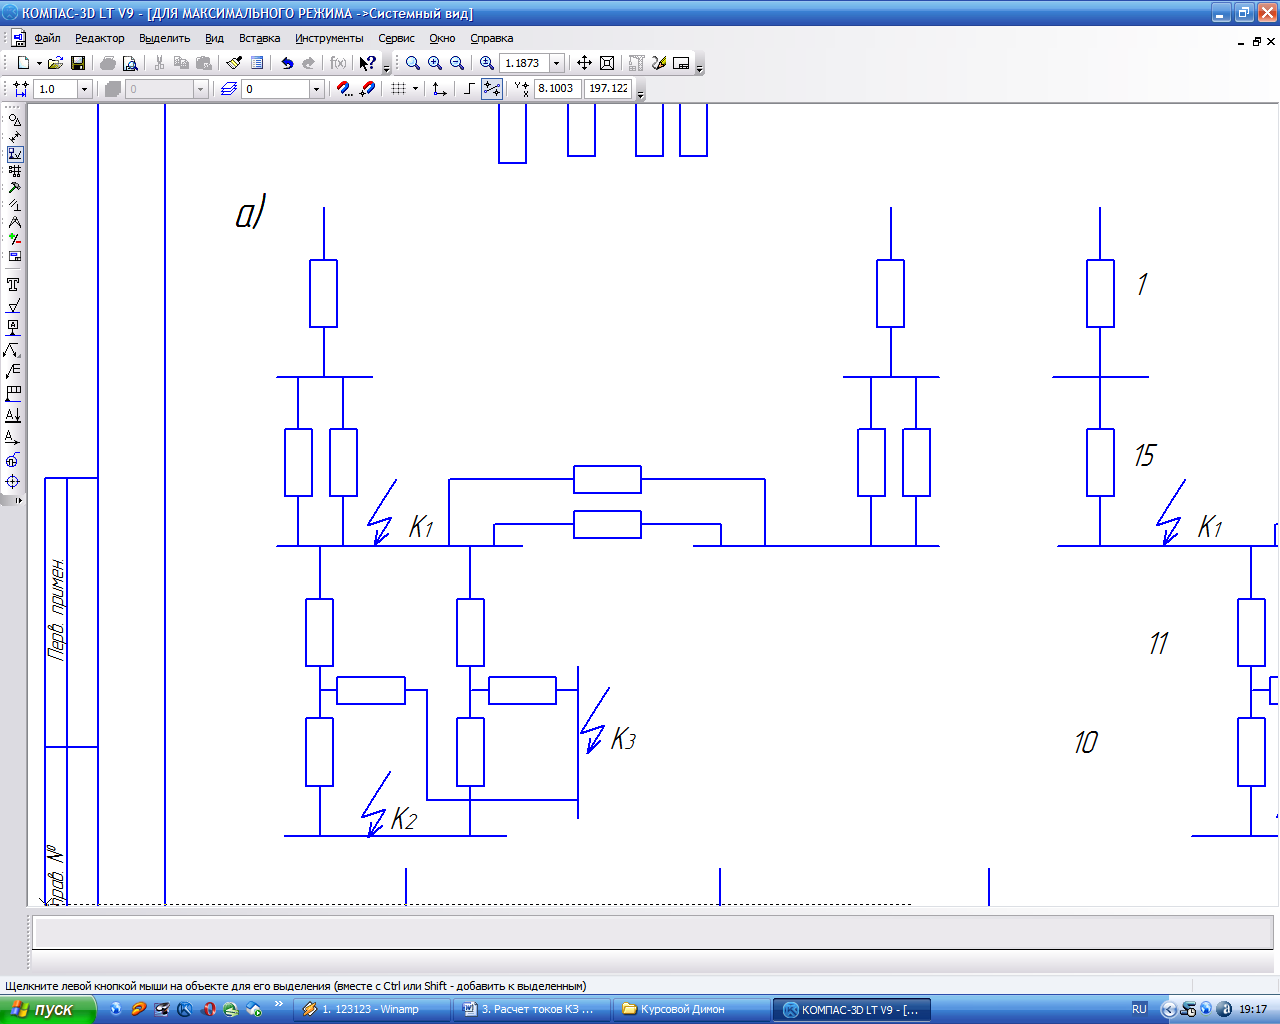Click the Y coordinate field 197.122
Screen dimensions: 1280x1024
point(609,88)
